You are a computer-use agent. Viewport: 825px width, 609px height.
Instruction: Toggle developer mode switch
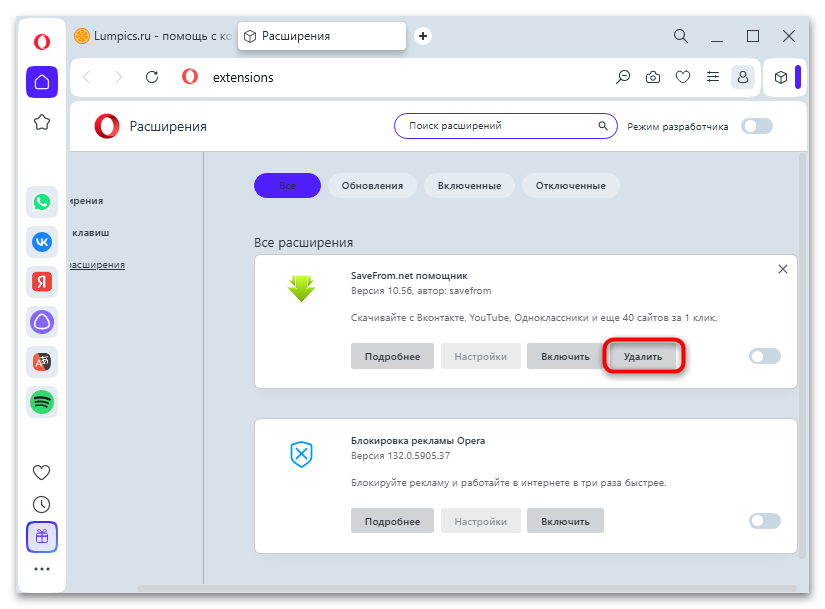(x=757, y=126)
